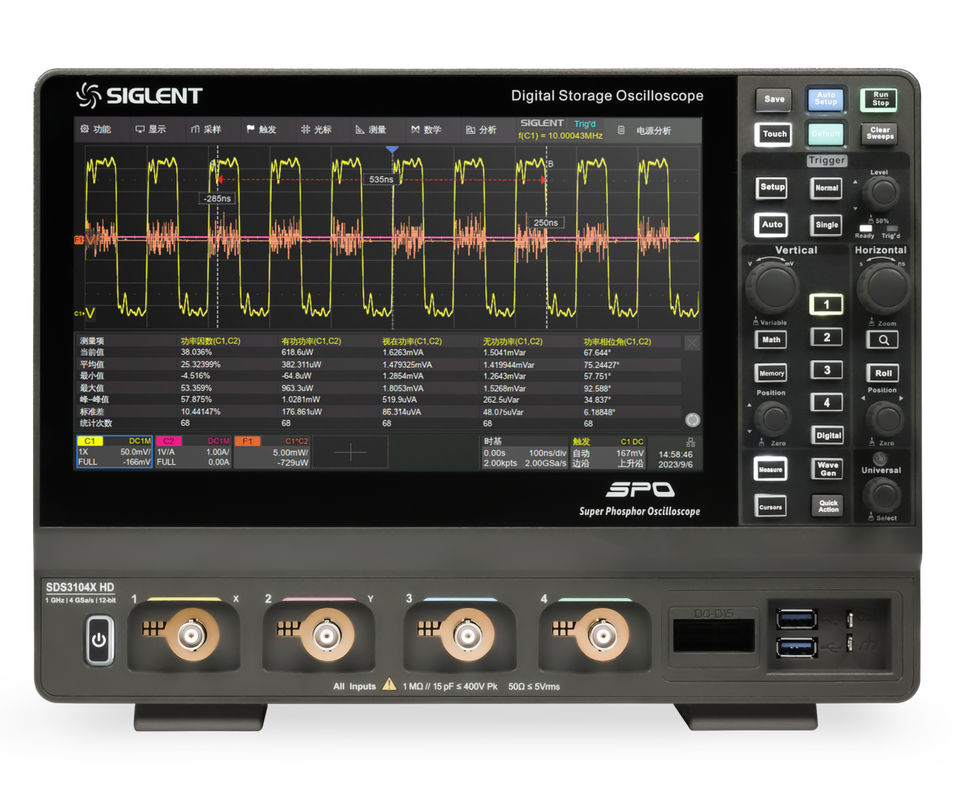Screen dimensions: 960x790
Task: Open the 时基 timebase settings box
Action: click(x=525, y=452)
